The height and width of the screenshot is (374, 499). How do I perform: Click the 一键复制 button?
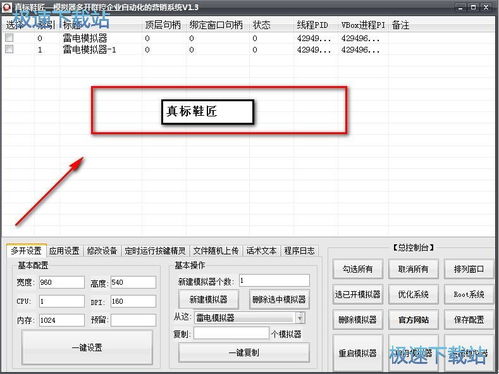coord(244,353)
